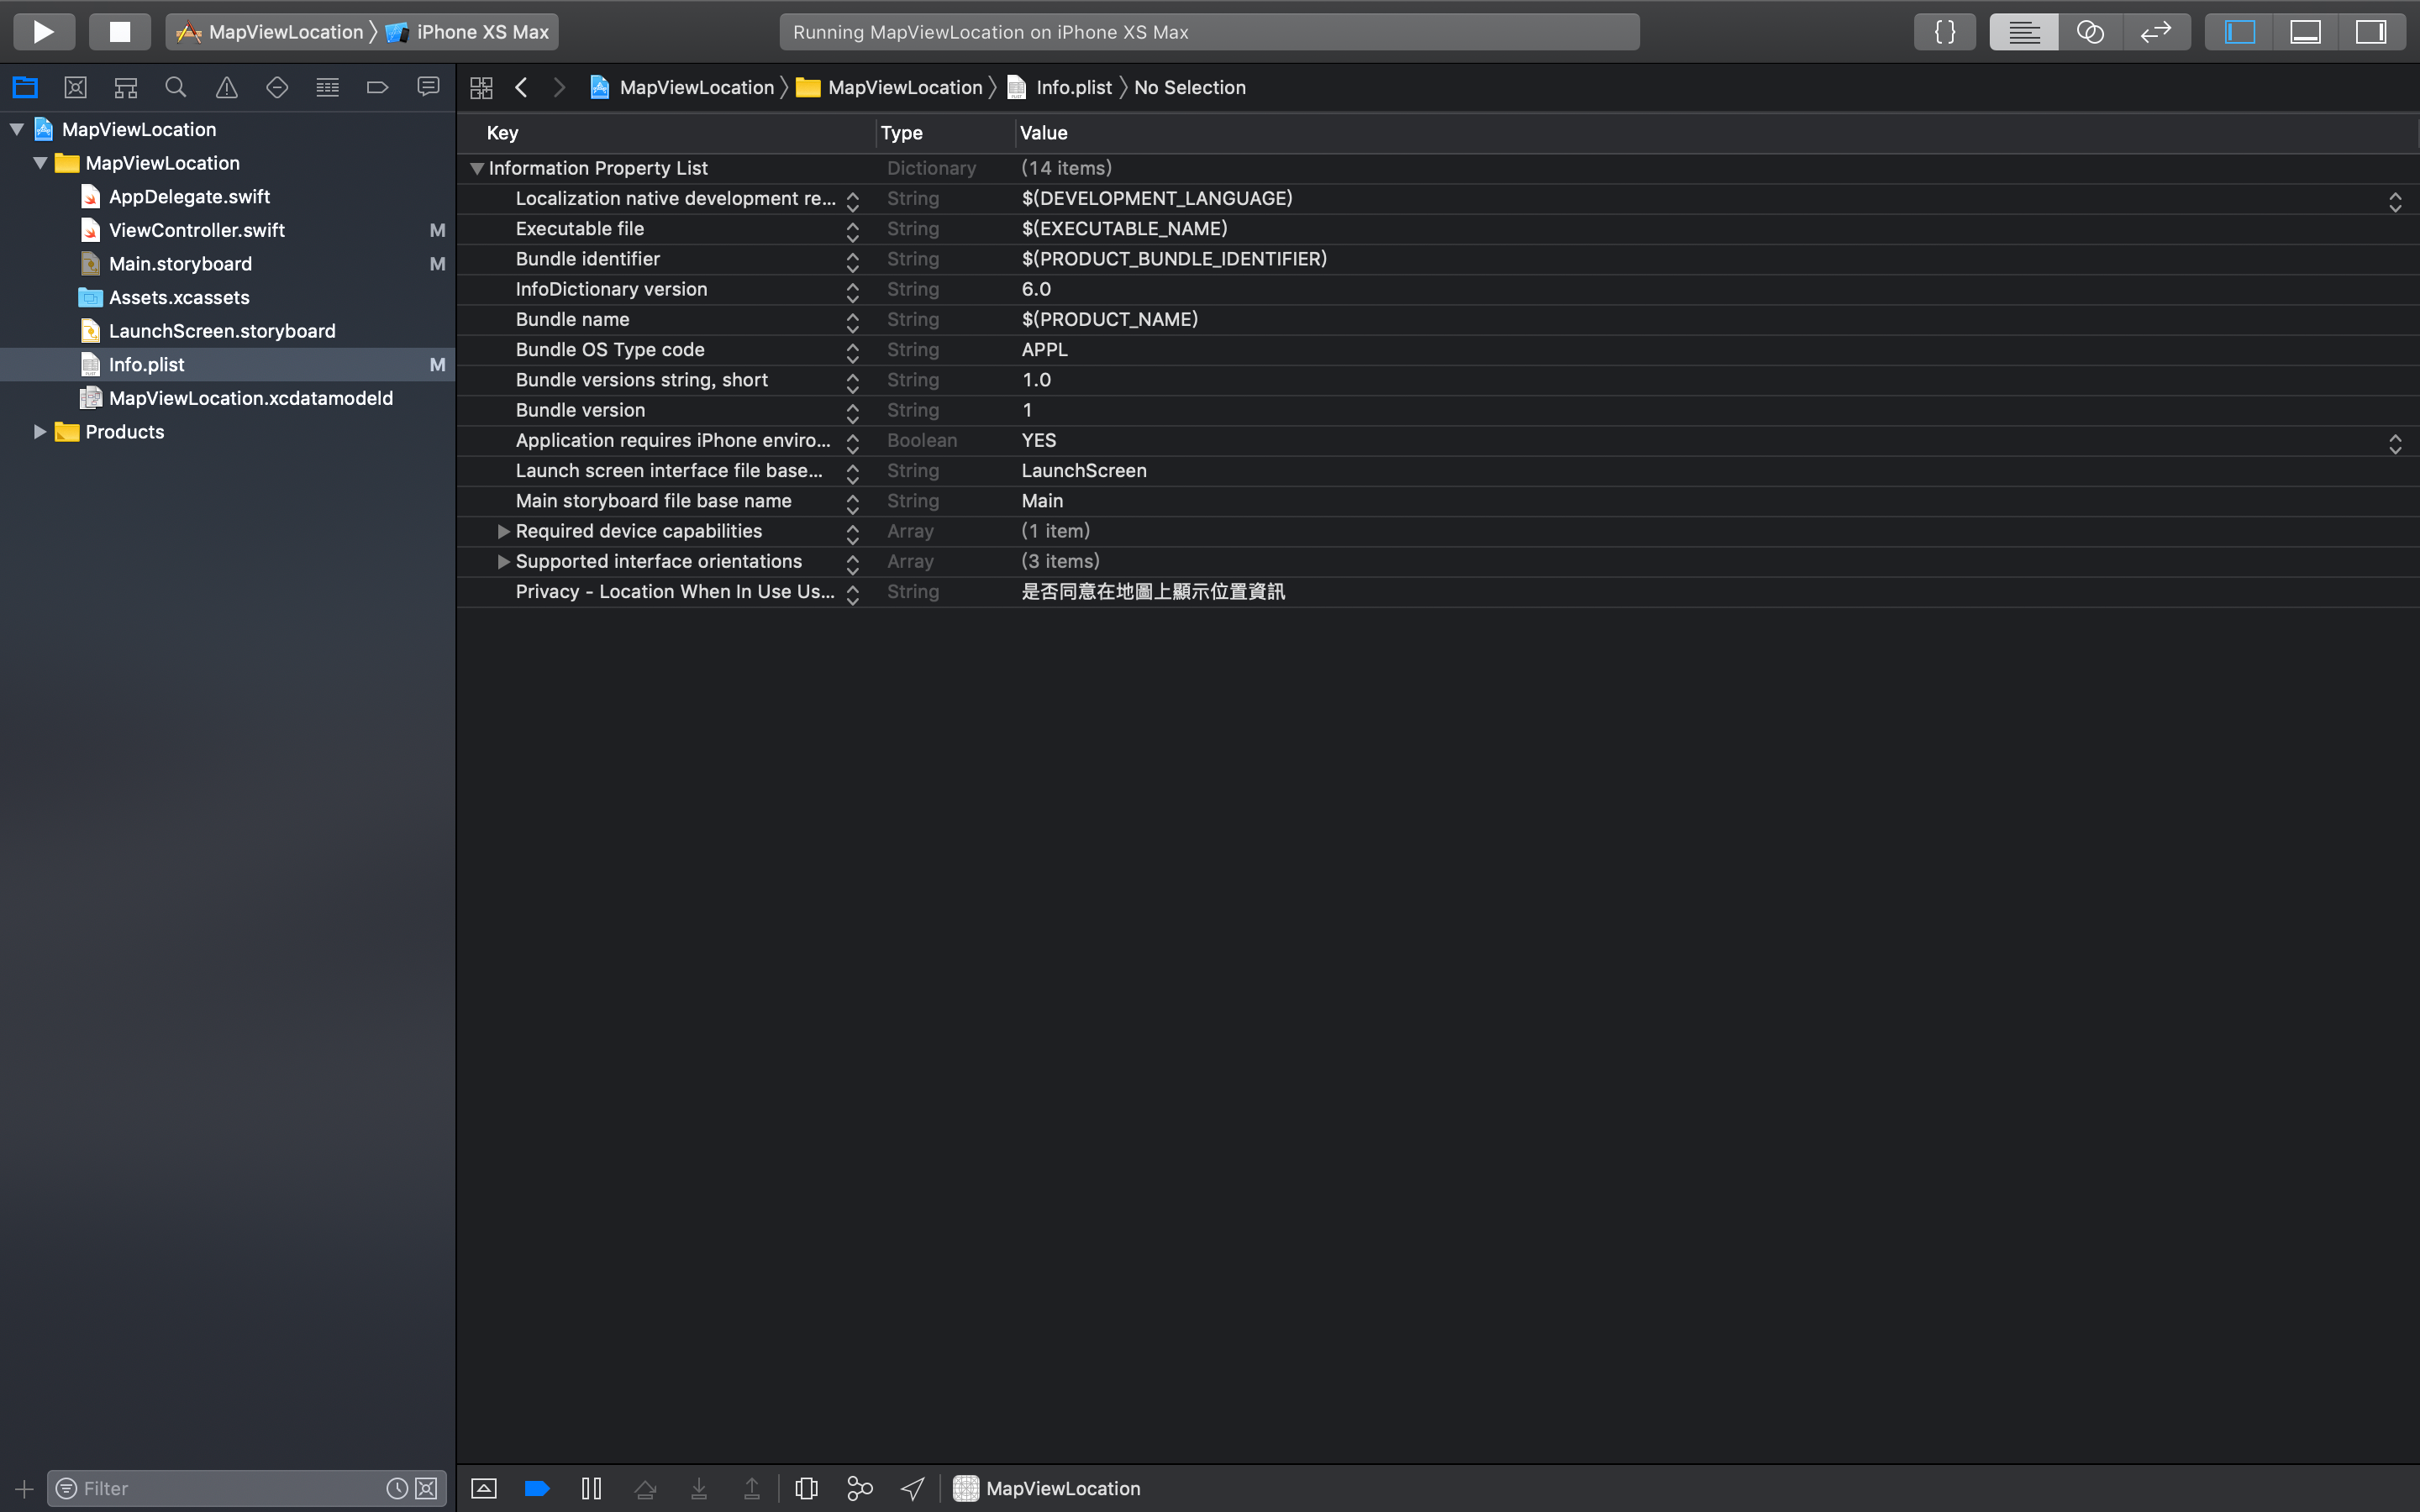Click the Run (play) button
2420x1512 pixels.
[44, 32]
